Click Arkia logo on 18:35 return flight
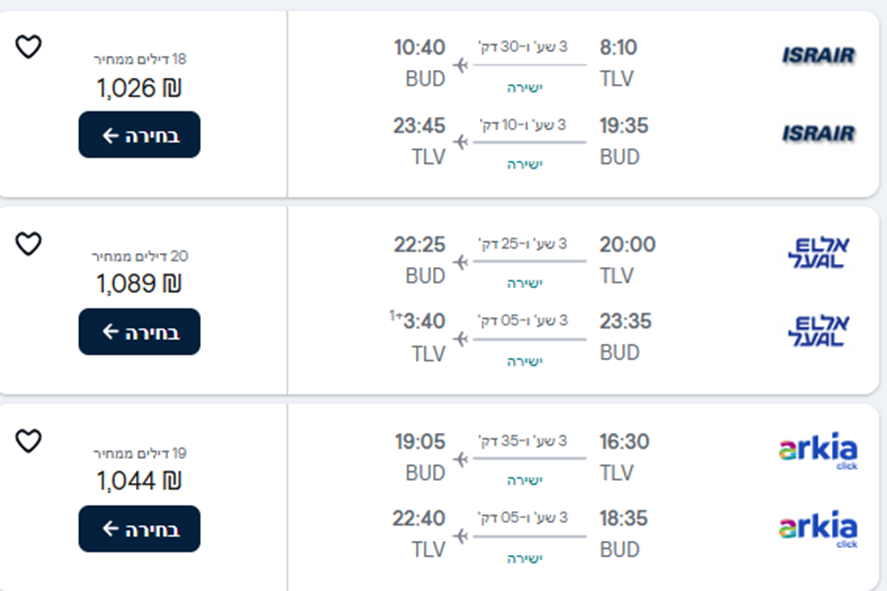Screen dimensions: 887x591 tap(818, 529)
